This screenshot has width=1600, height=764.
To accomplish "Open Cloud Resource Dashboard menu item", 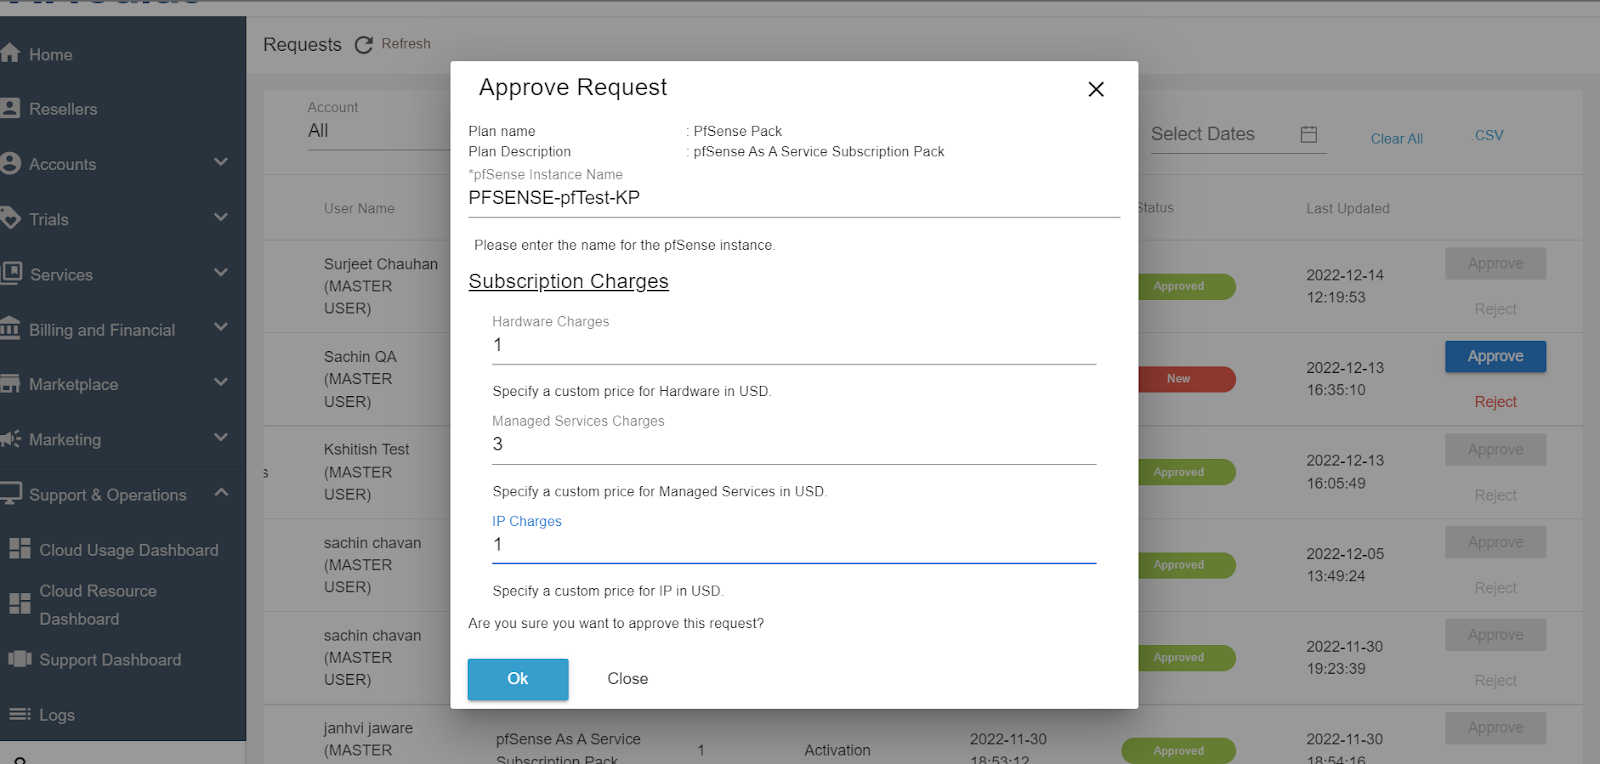I will (98, 605).
